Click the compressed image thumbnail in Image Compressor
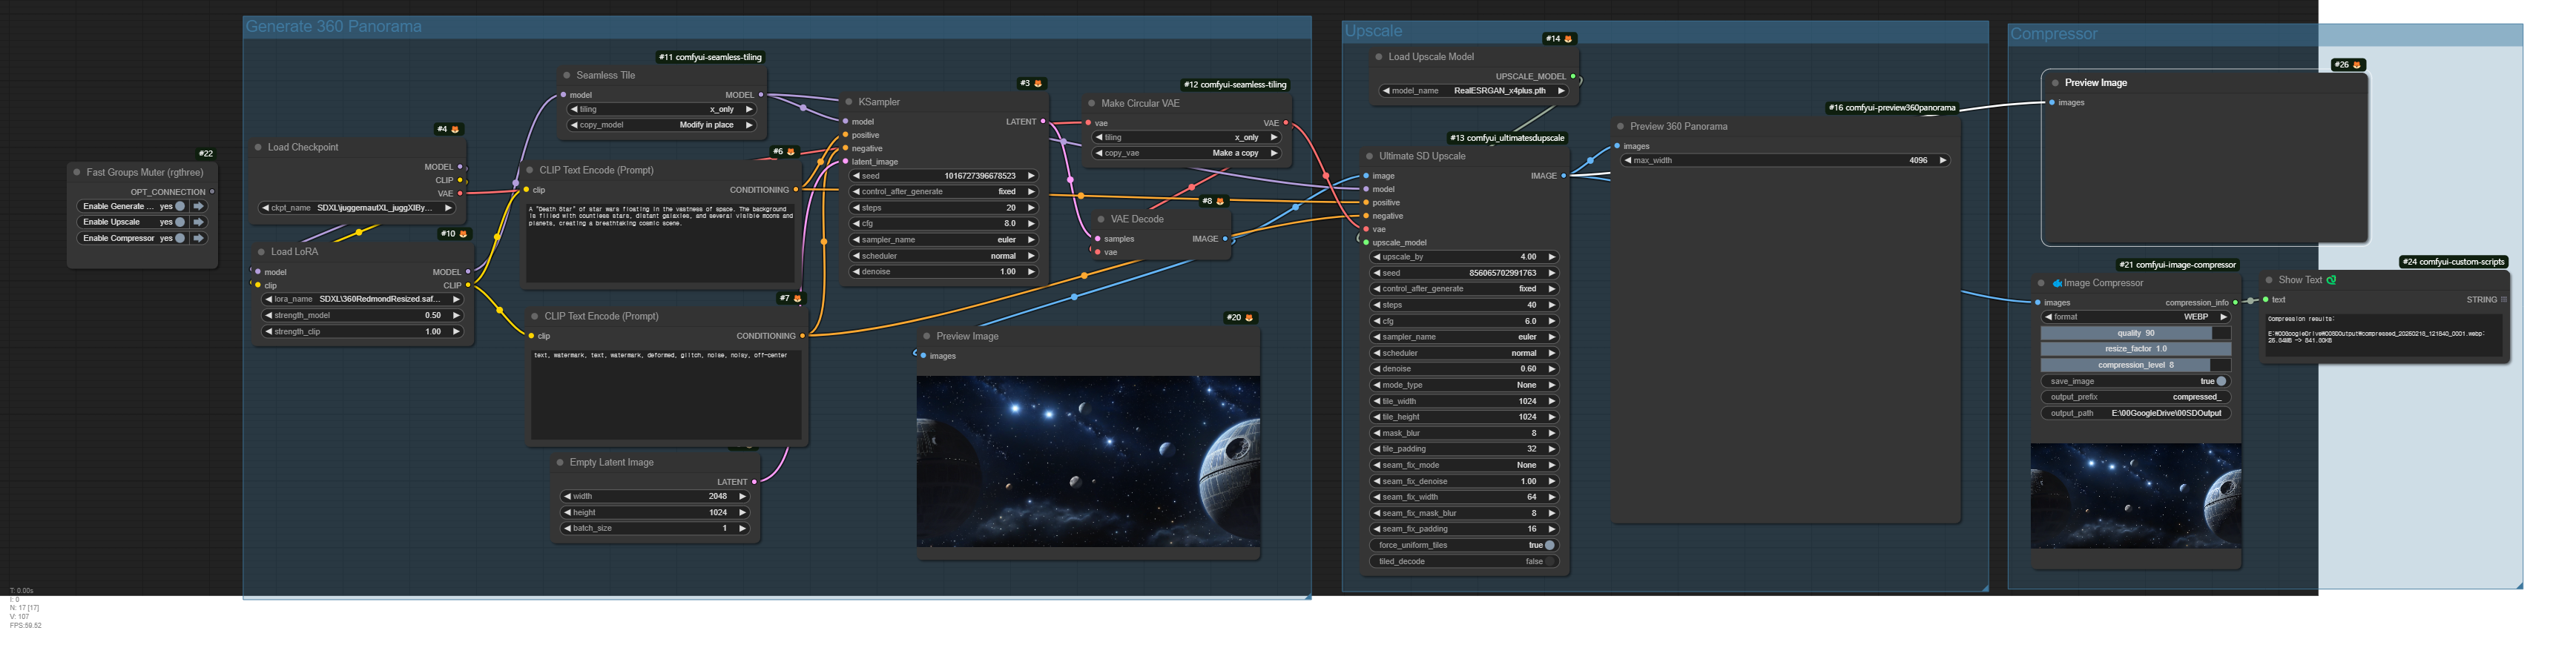 point(2135,496)
